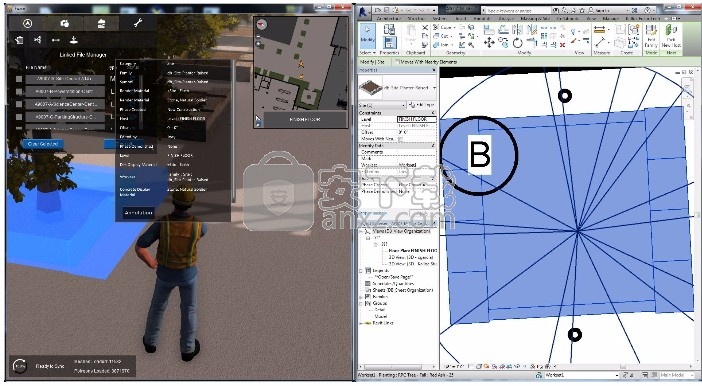Expand the Groups node in Project Browser
This screenshot has width=702, height=386.
tap(361, 303)
